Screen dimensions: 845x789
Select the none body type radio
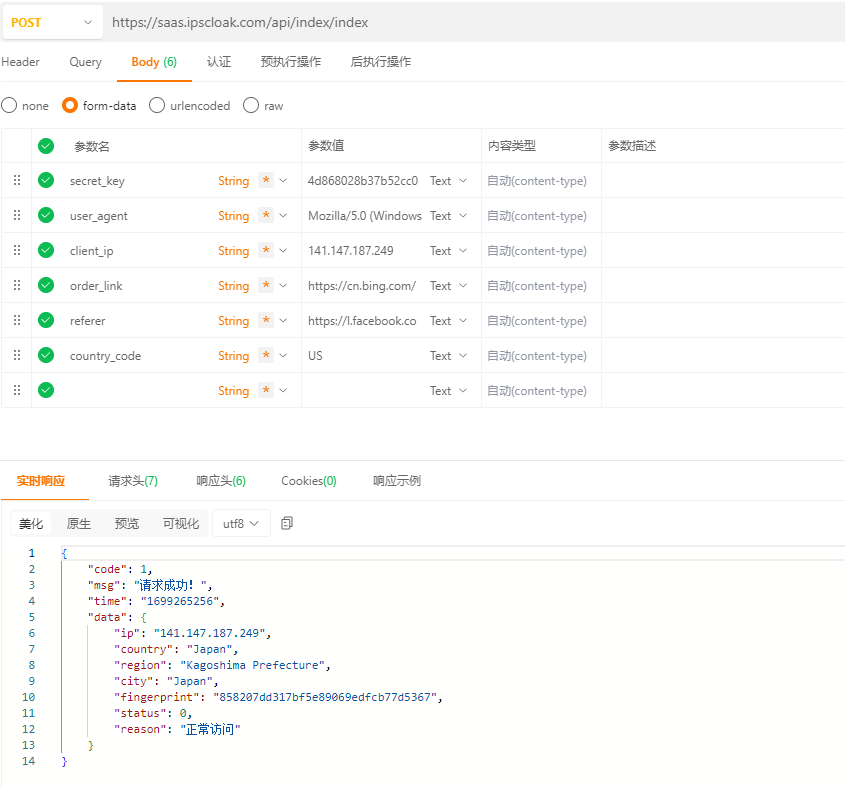[x=9, y=105]
